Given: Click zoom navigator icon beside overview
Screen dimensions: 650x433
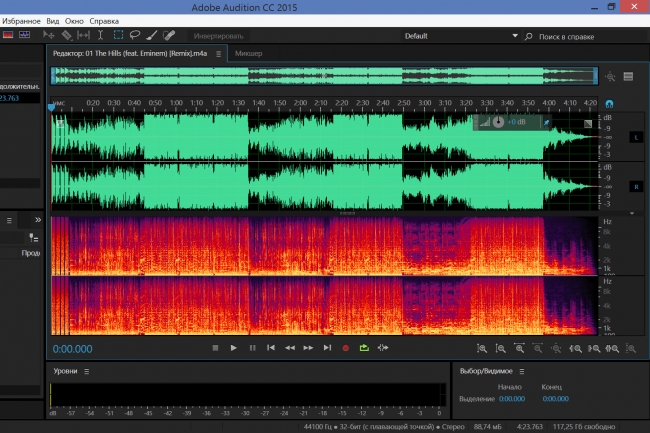Looking at the screenshot, I should [x=610, y=76].
